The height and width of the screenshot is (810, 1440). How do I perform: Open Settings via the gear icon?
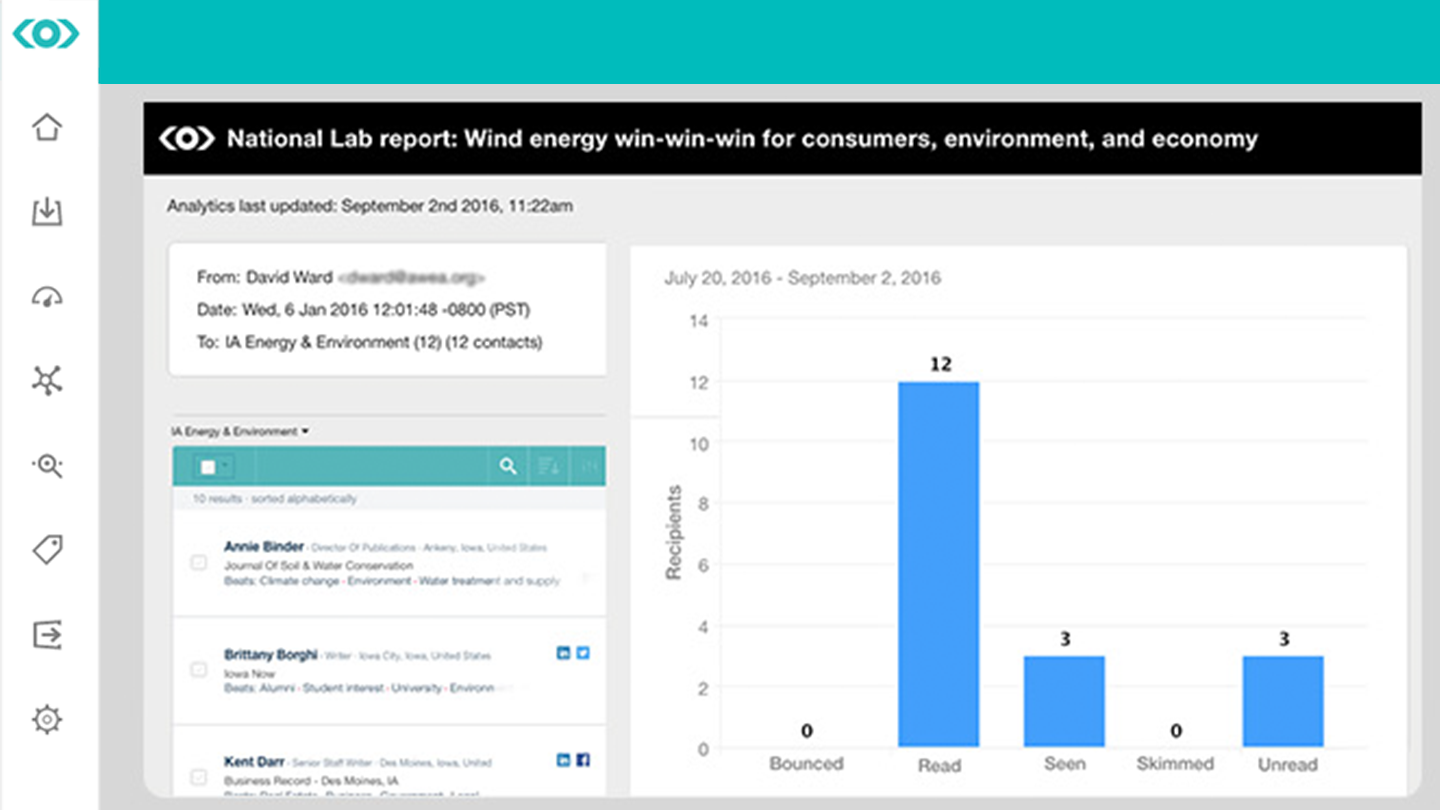[46, 718]
